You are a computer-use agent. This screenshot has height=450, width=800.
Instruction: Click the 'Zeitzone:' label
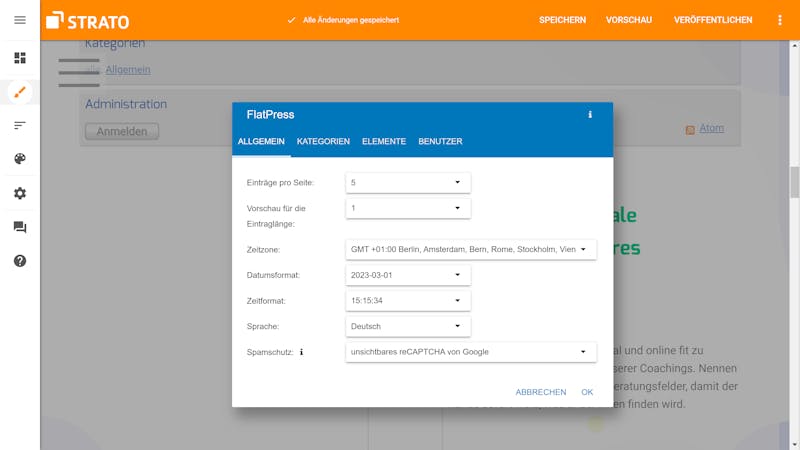pyautogui.click(x=263, y=250)
